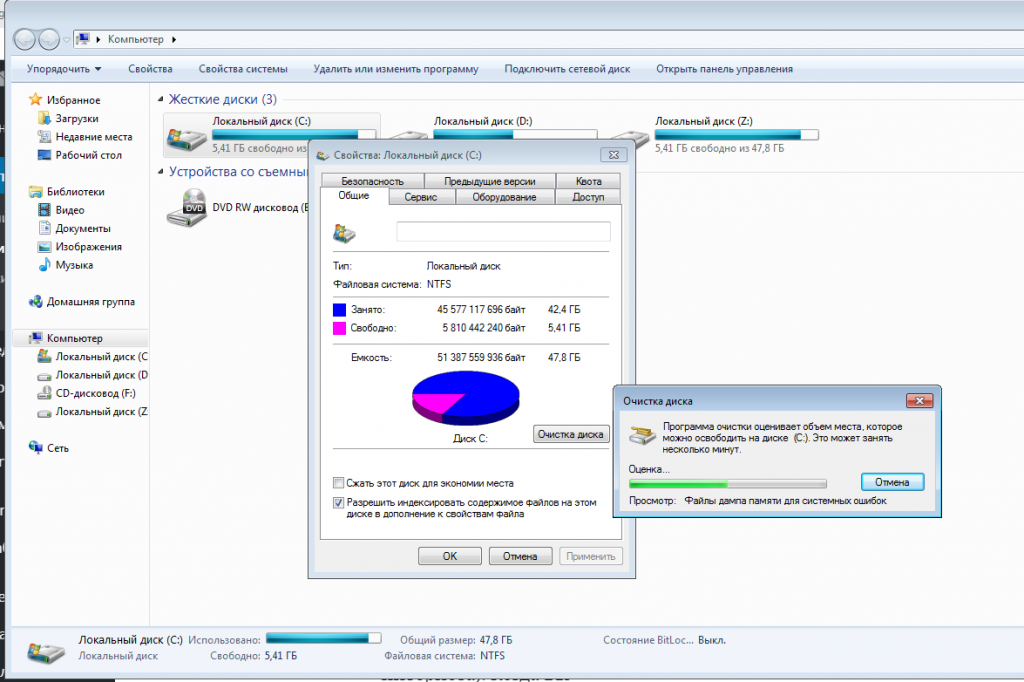Collapse the Жесткие диски group
The width and height of the screenshot is (1024, 682).
click(x=161, y=99)
